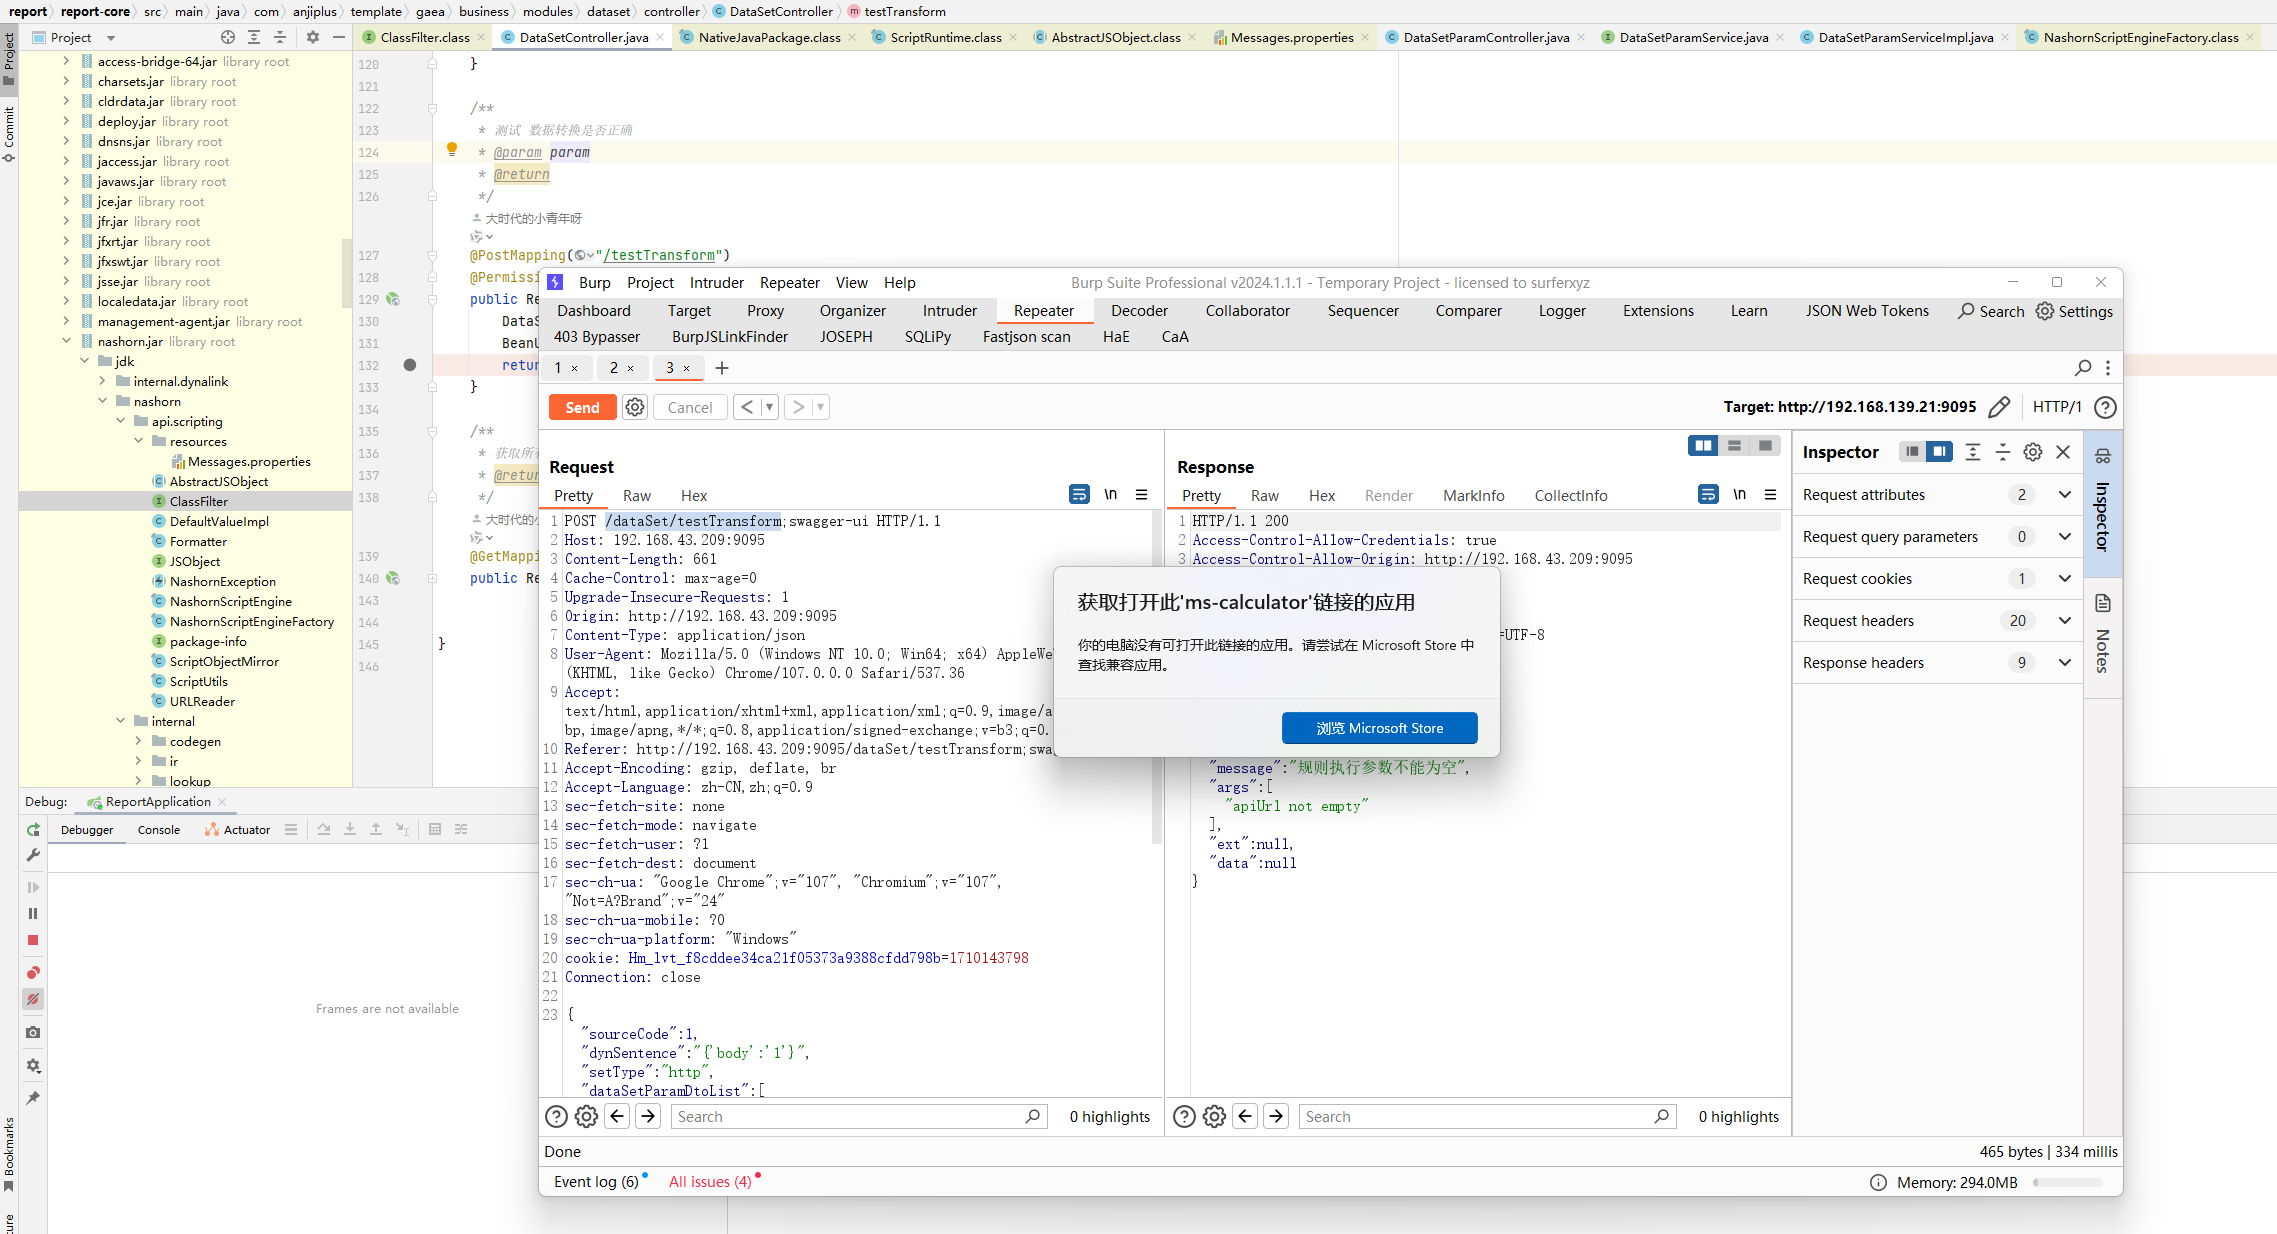2277x1234 pixels.
Task: Open request panel hamburger menu
Action: 1141,494
